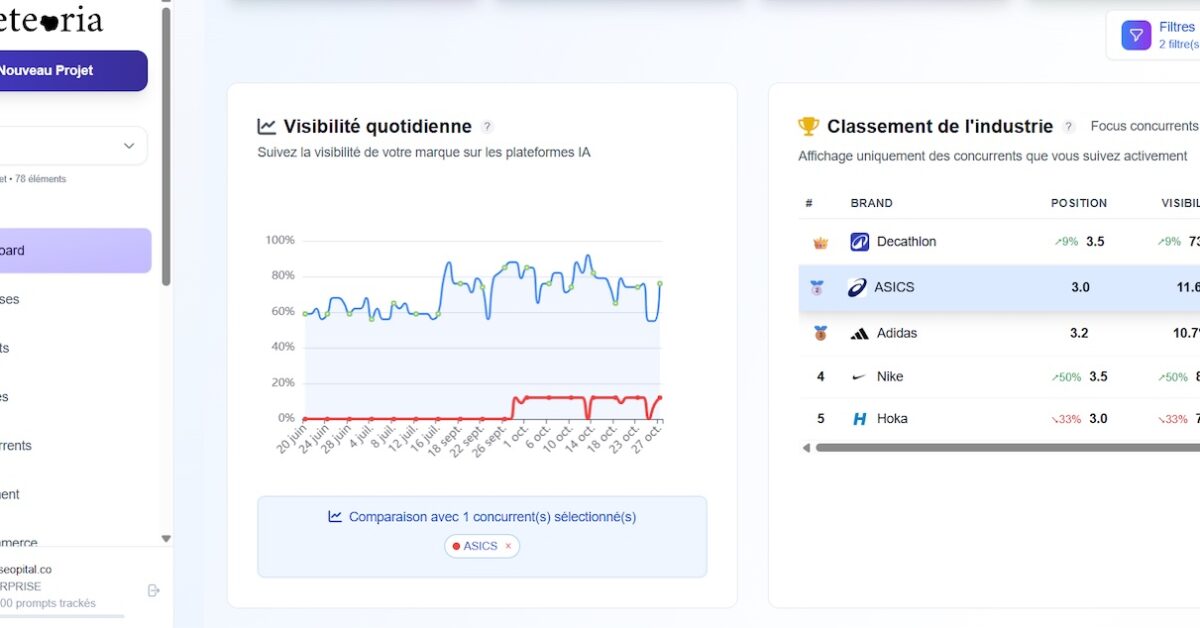The width and height of the screenshot is (1200, 628).
Task: Click the Adidas three-stripe logo
Action: tap(859, 334)
